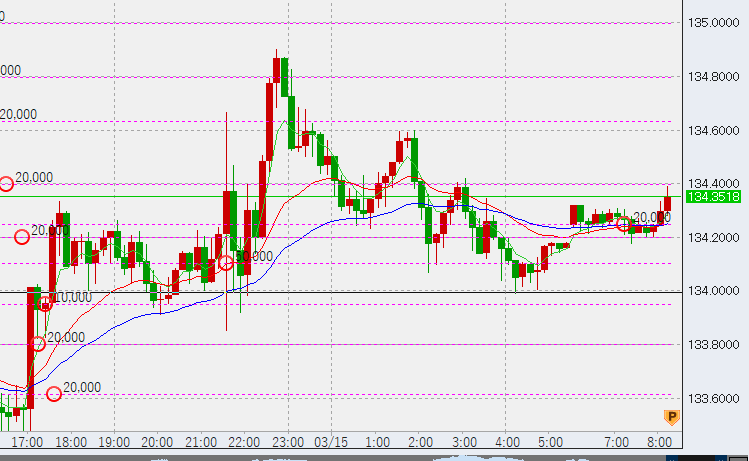Click the 17:00 time axis label
Screen dimensions: 749x461
26,441
